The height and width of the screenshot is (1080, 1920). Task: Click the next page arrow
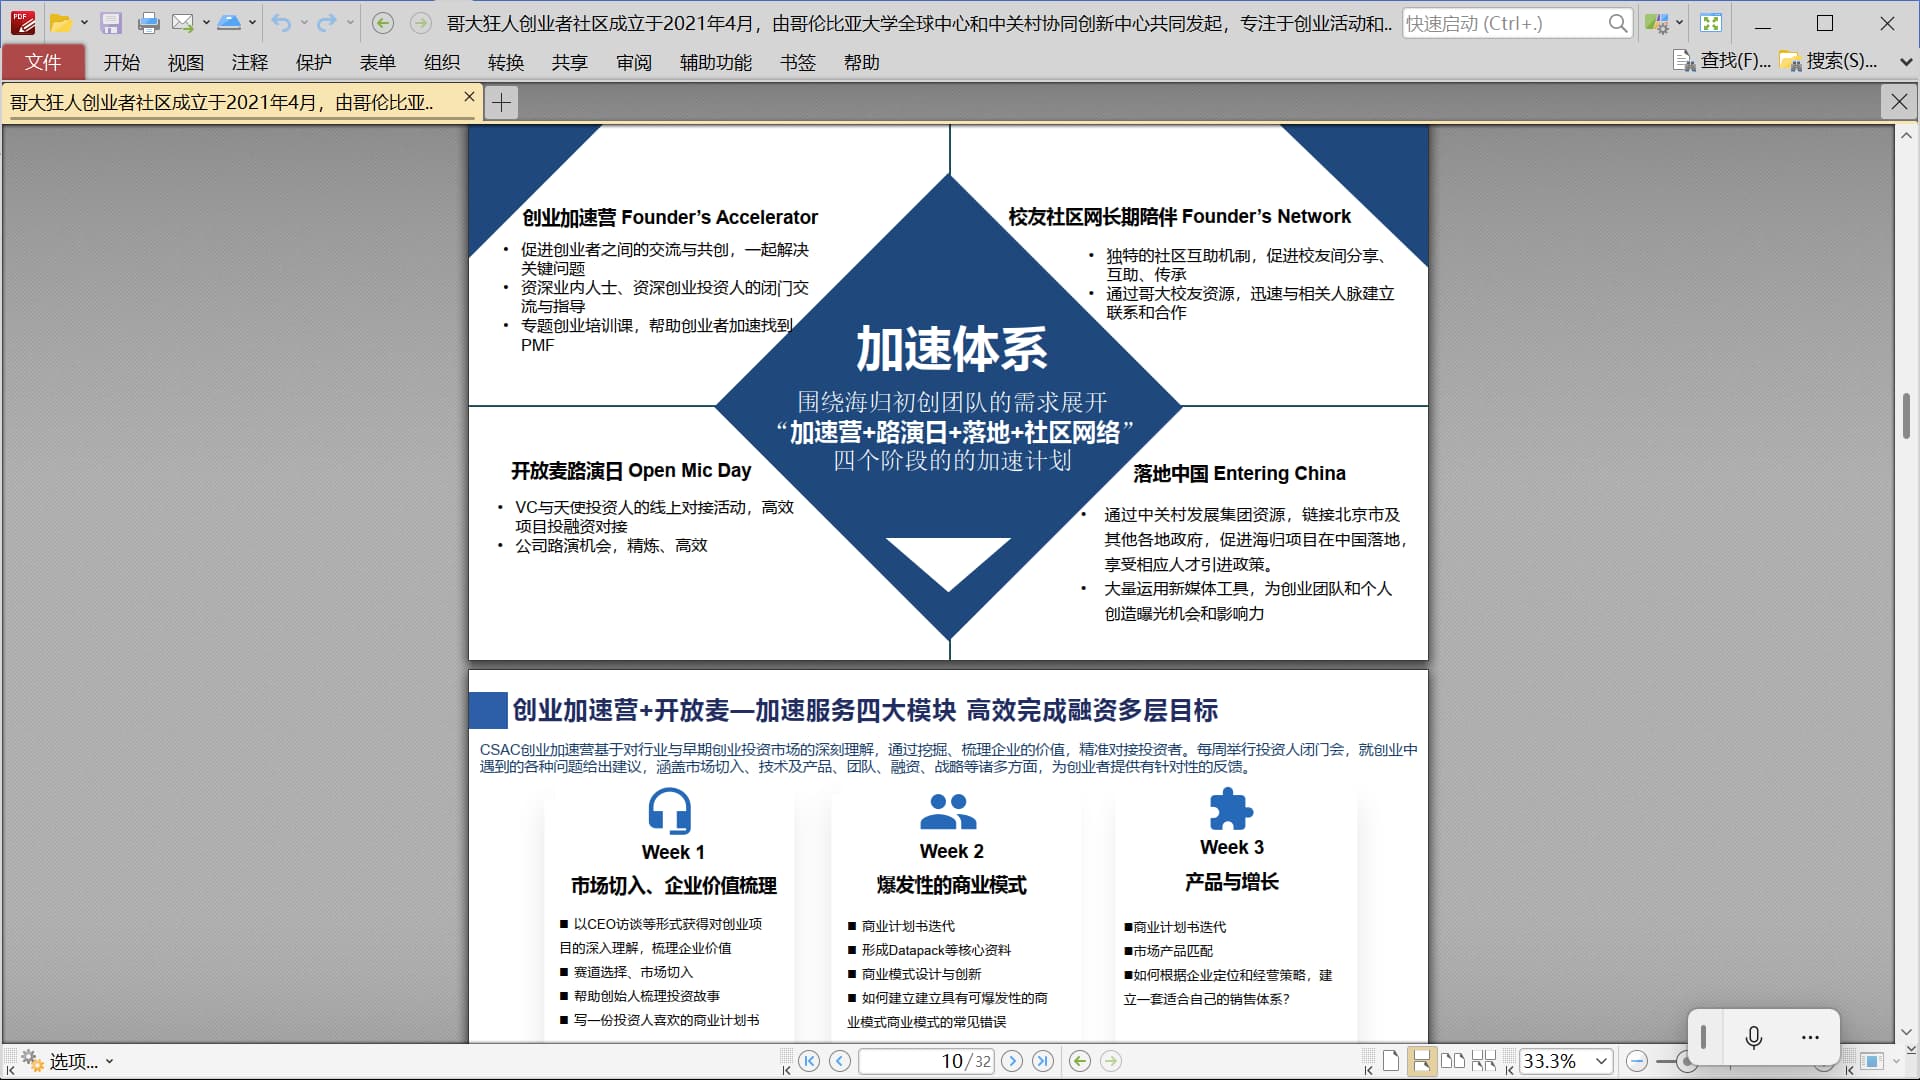coord(1012,1061)
